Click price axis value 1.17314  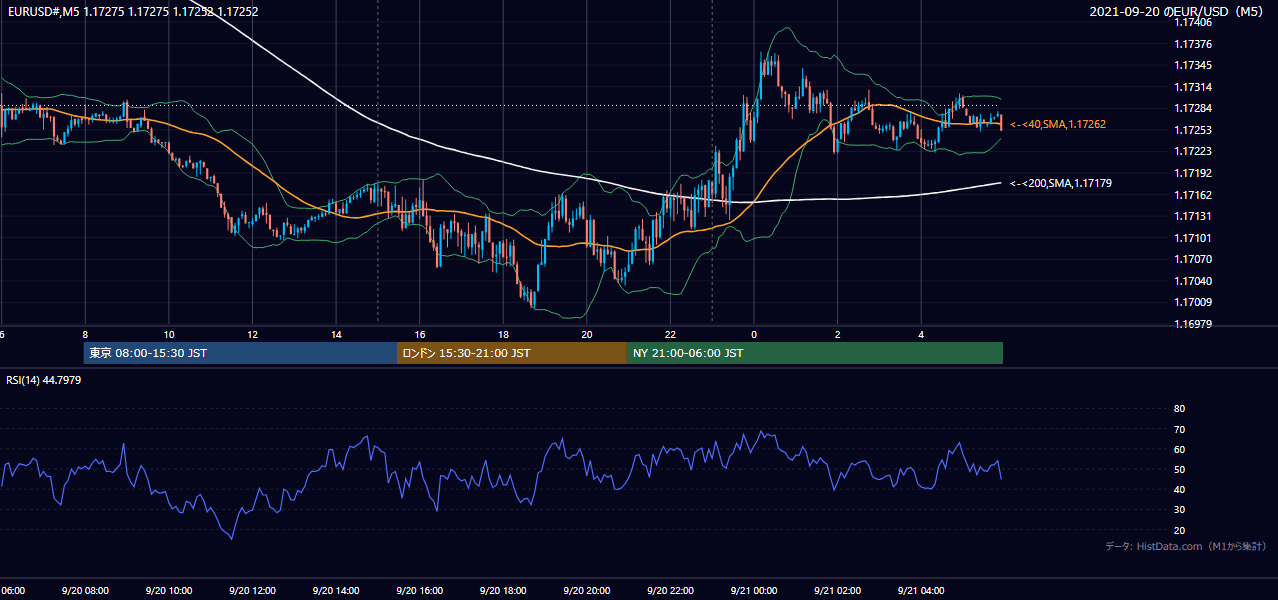click(x=1193, y=87)
